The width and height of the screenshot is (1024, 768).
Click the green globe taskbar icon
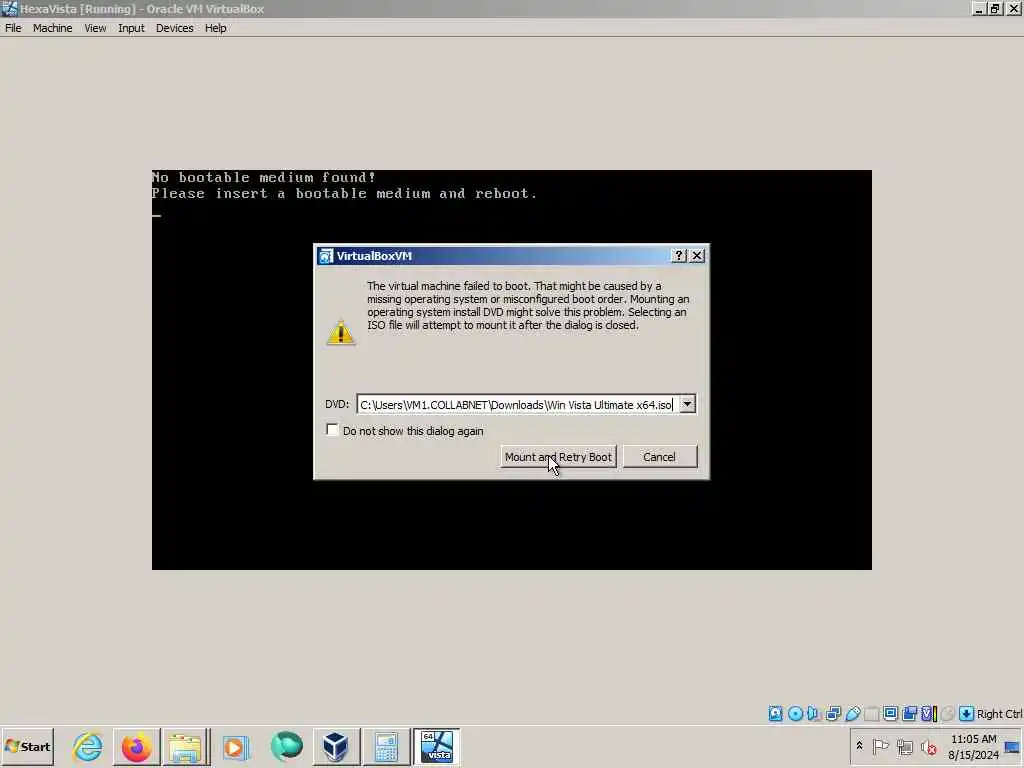(286, 746)
